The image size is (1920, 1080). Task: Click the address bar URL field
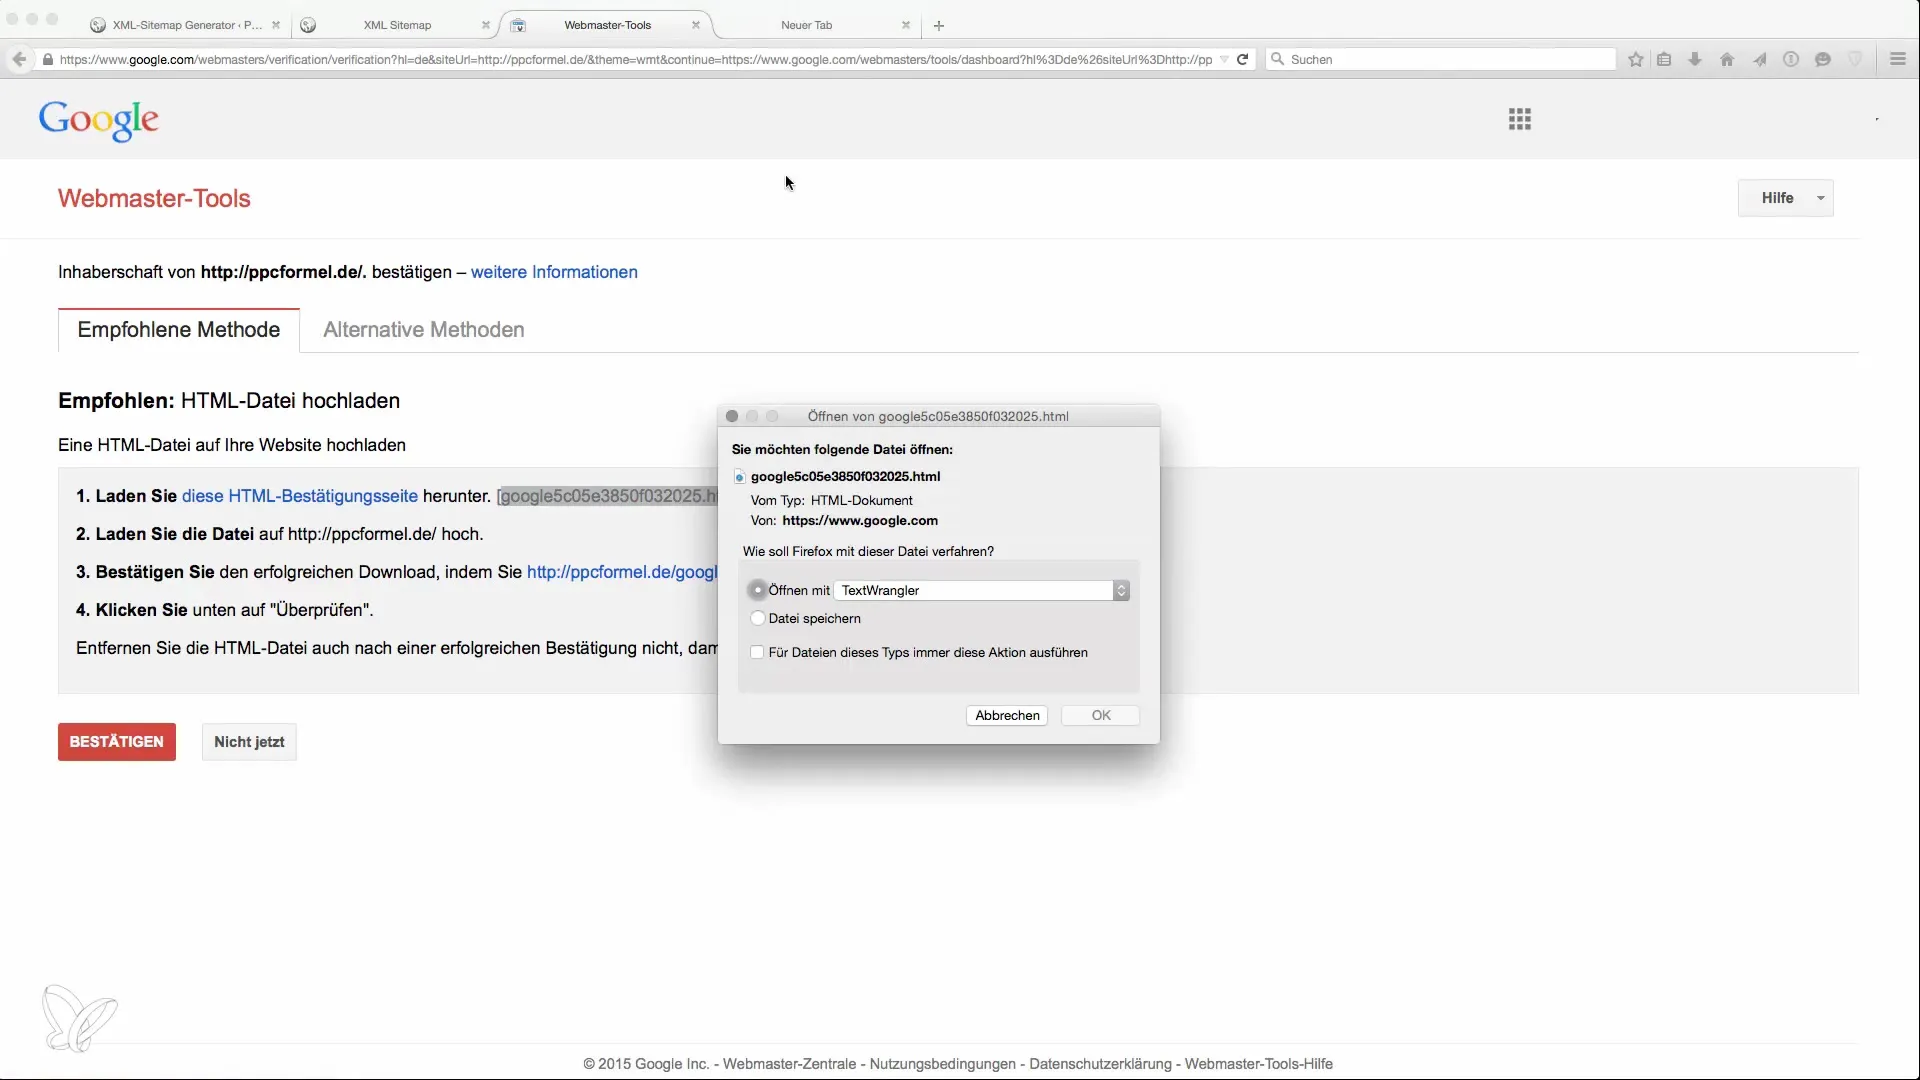(x=635, y=59)
